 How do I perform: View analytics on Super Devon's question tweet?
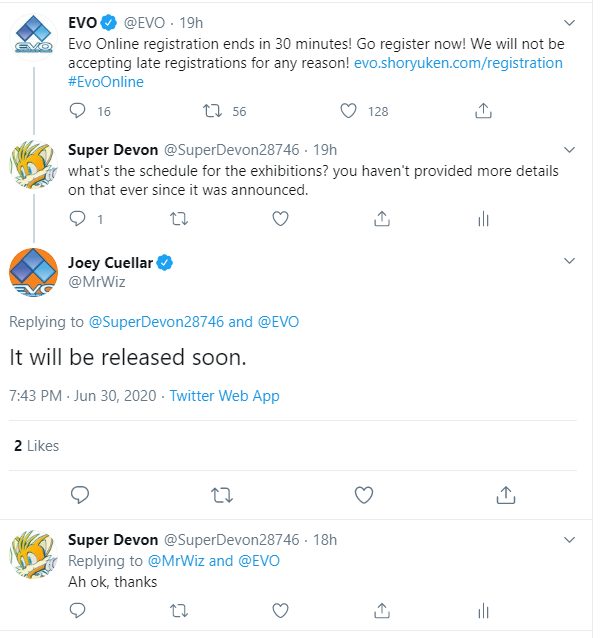[483, 219]
